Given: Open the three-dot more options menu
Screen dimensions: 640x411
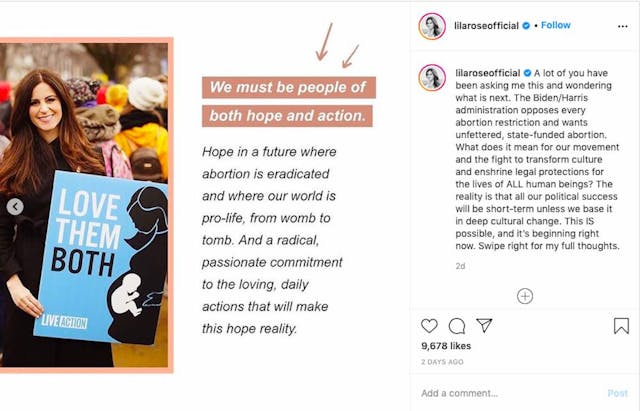Looking at the screenshot, I should click(620, 26).
